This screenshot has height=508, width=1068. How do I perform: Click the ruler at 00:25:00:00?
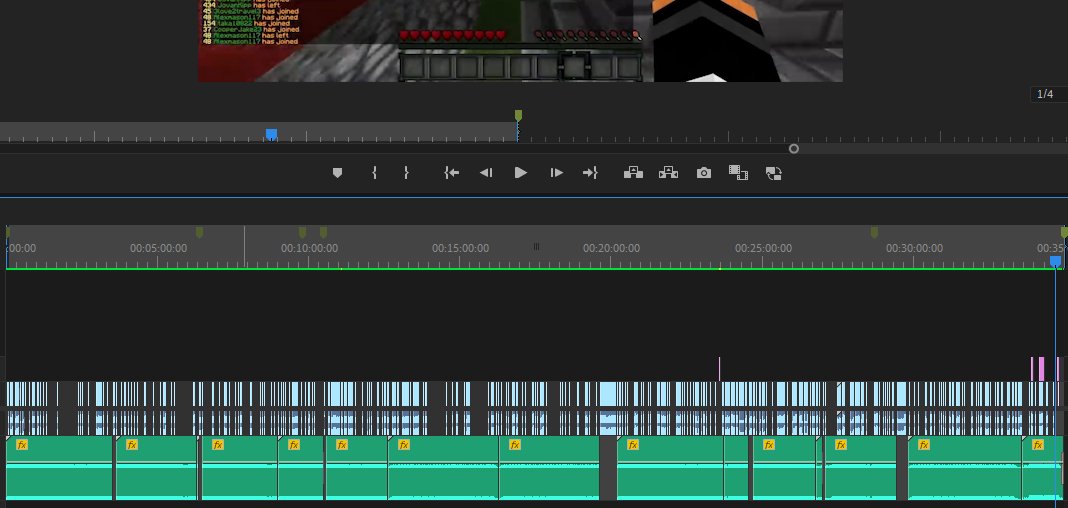click(763, 249)
